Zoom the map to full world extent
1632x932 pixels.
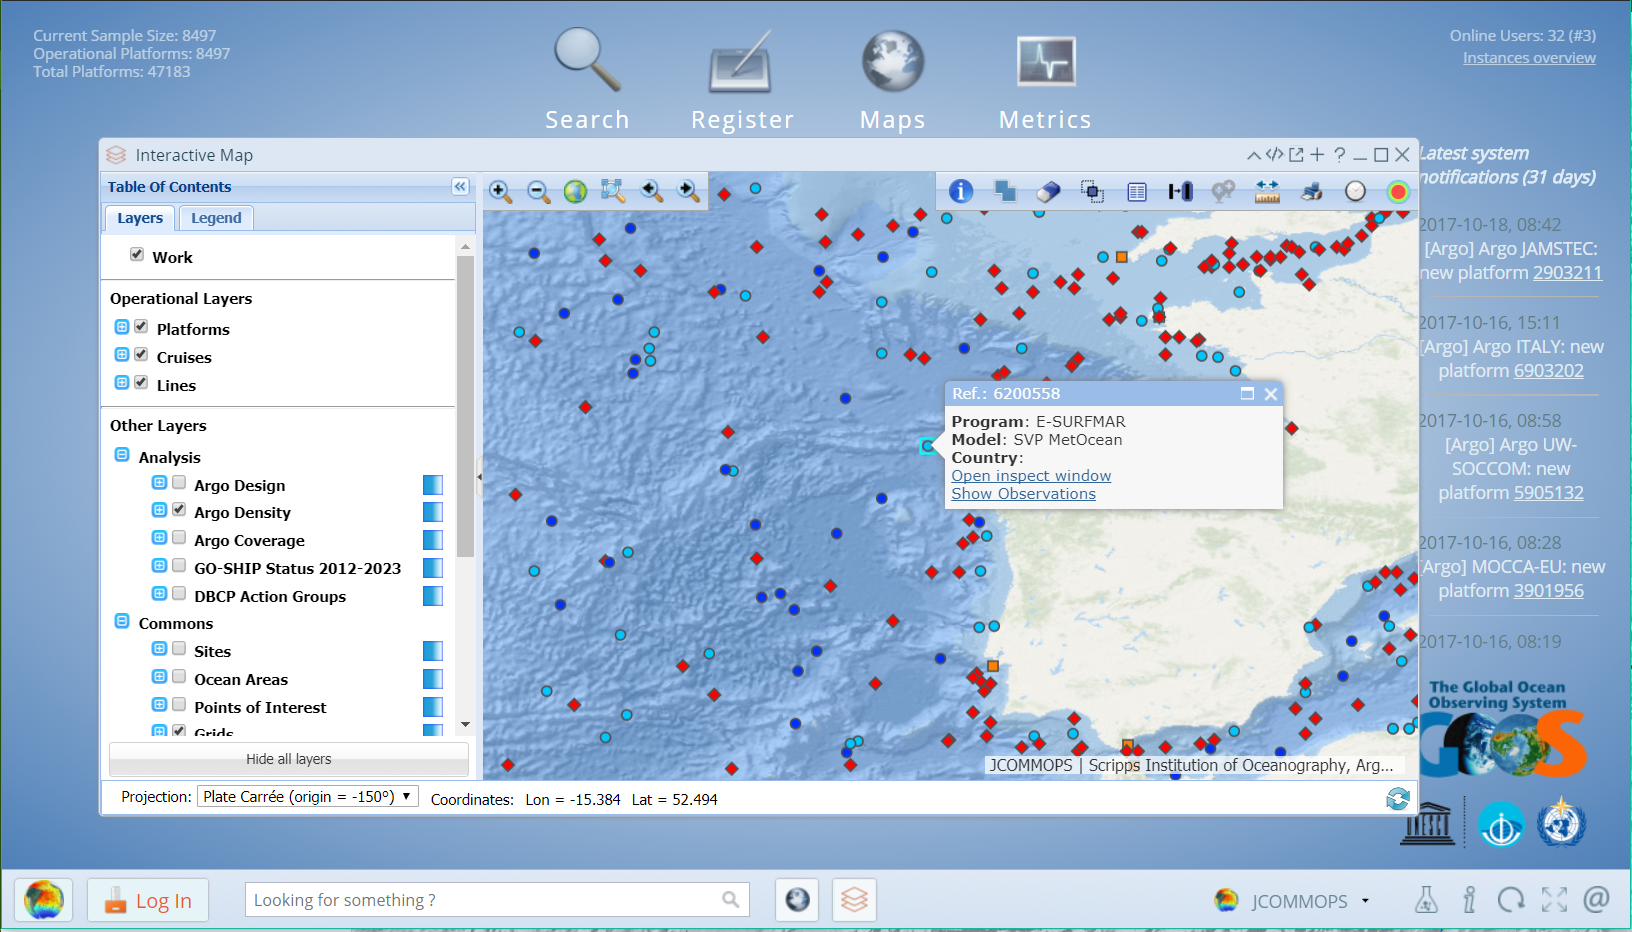pos(575,191)
